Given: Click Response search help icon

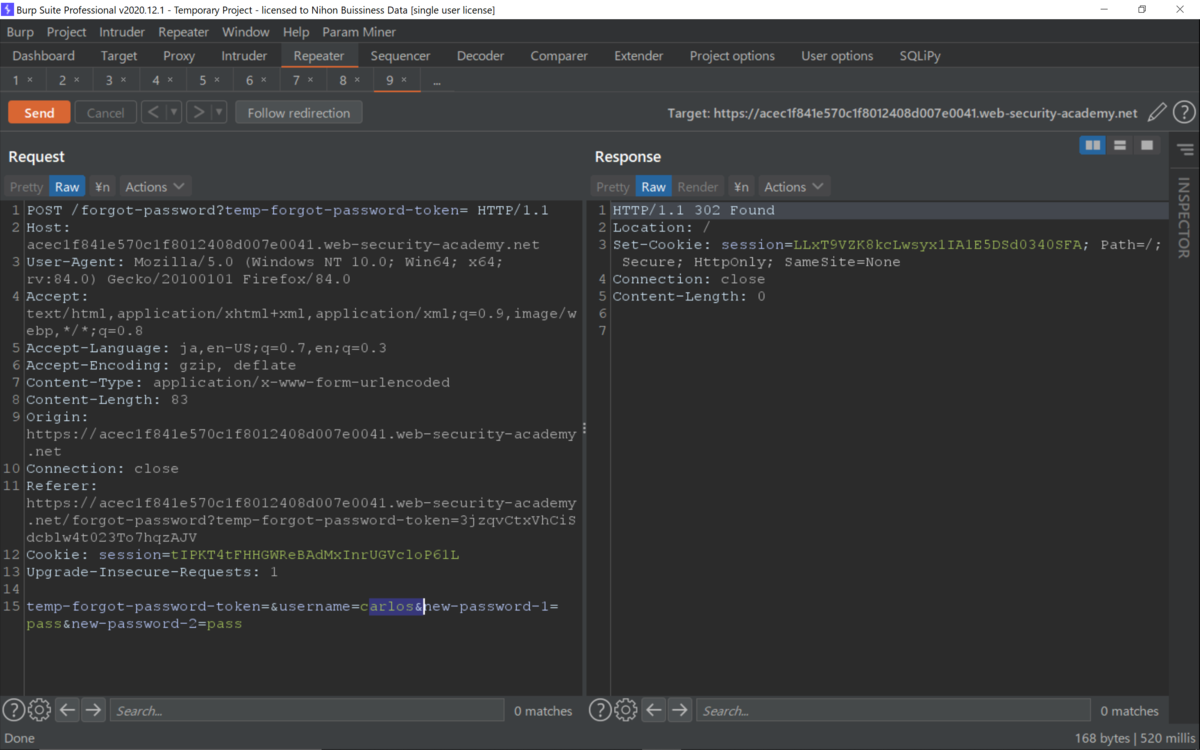Looking at the screenshot, I should point(599,710).
